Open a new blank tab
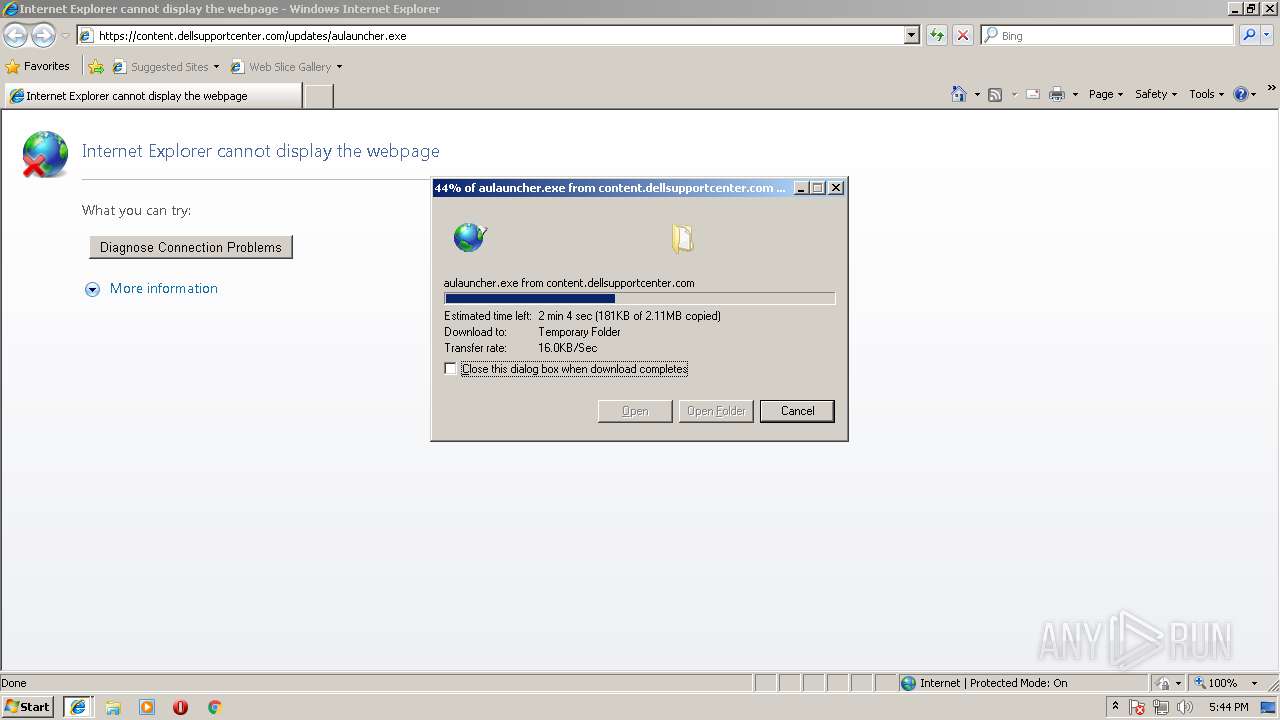Screen dimensions: 1280x720 tap(318, 96)
